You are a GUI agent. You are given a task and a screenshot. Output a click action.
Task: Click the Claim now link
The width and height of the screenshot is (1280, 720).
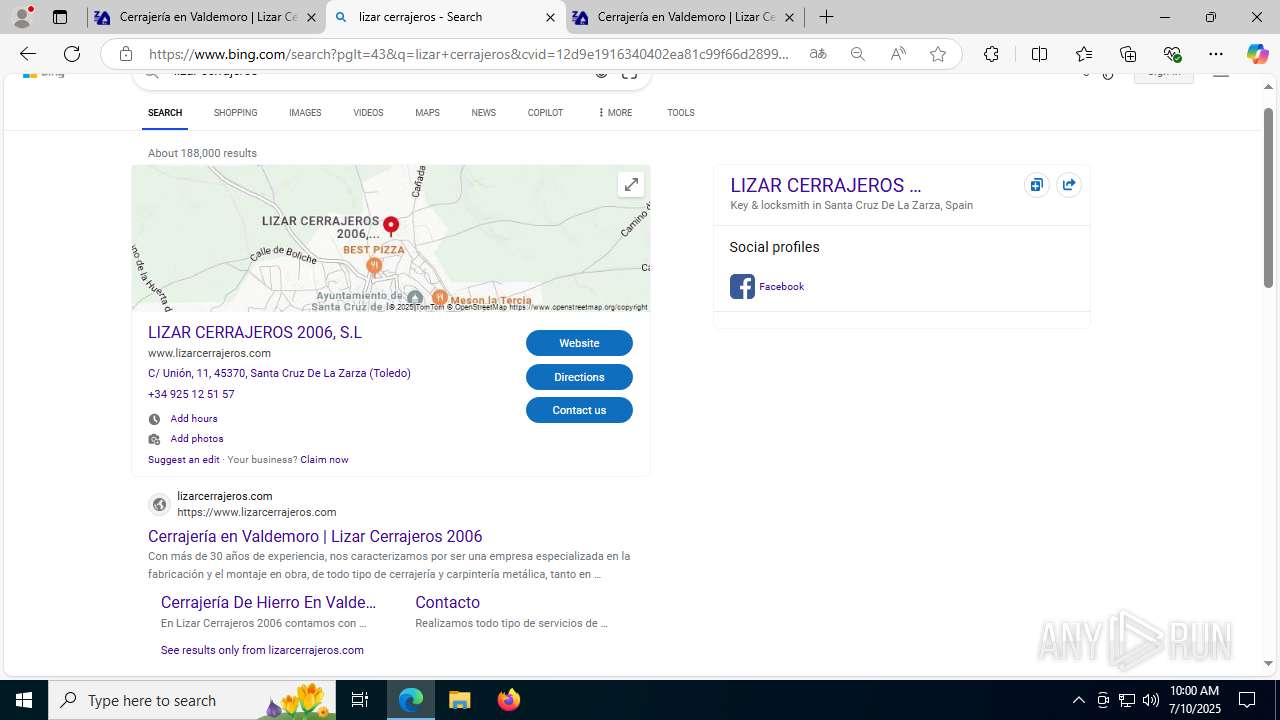point(324,460)
